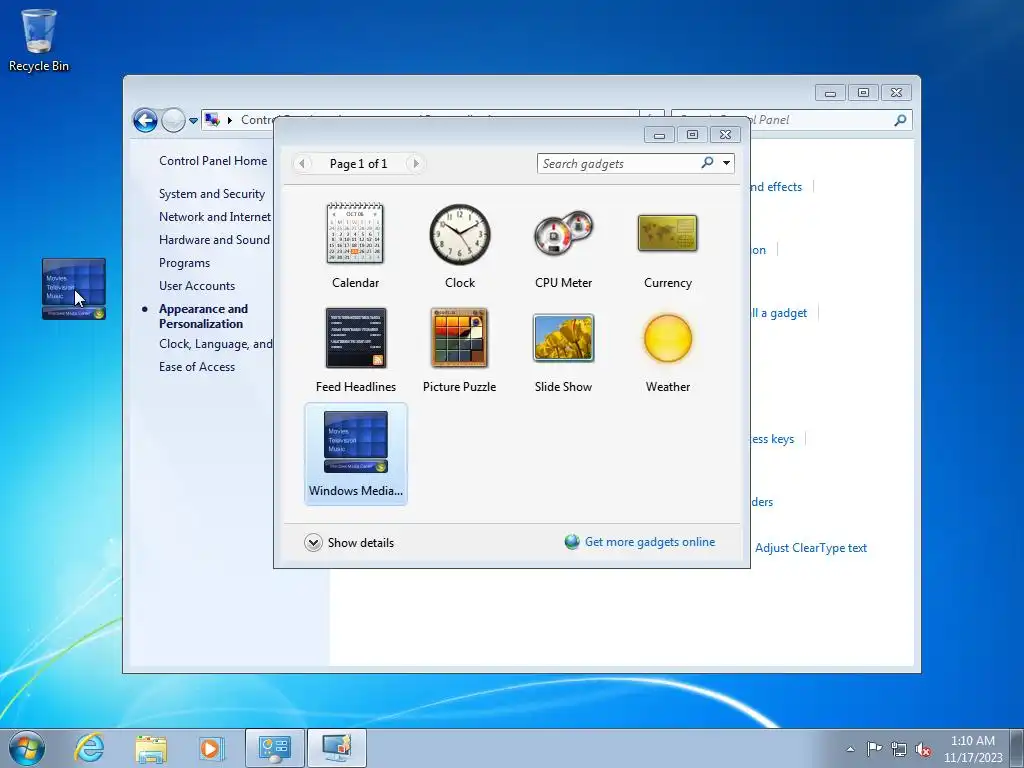Select the Clock gadget

point(460,246)
